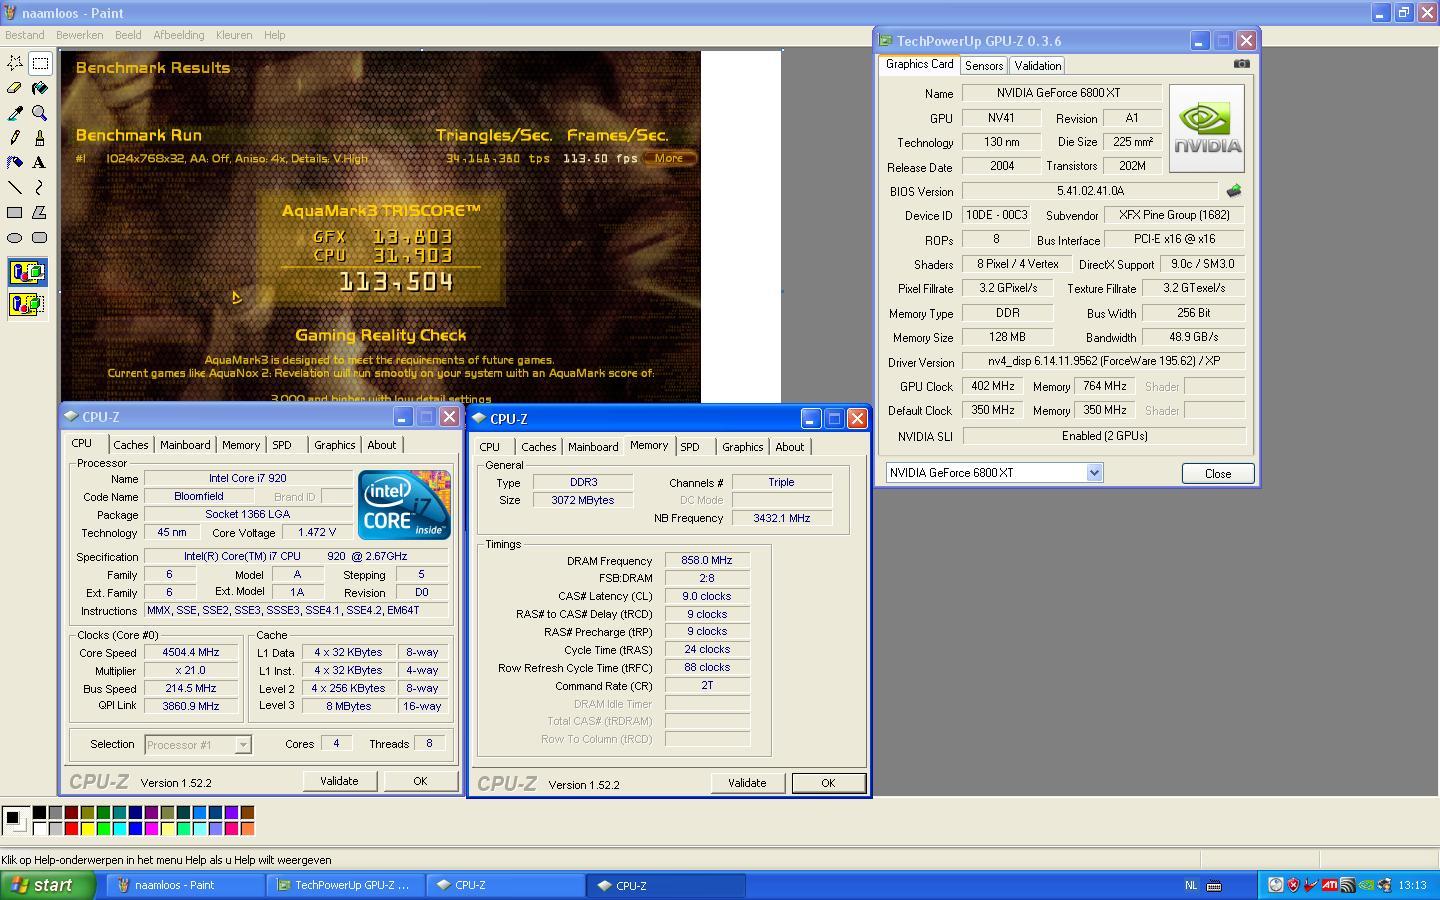This screenshot has width=1440, height=900.
Task: Click Validate in the left CPU-Z window
Action: point(339,781)
